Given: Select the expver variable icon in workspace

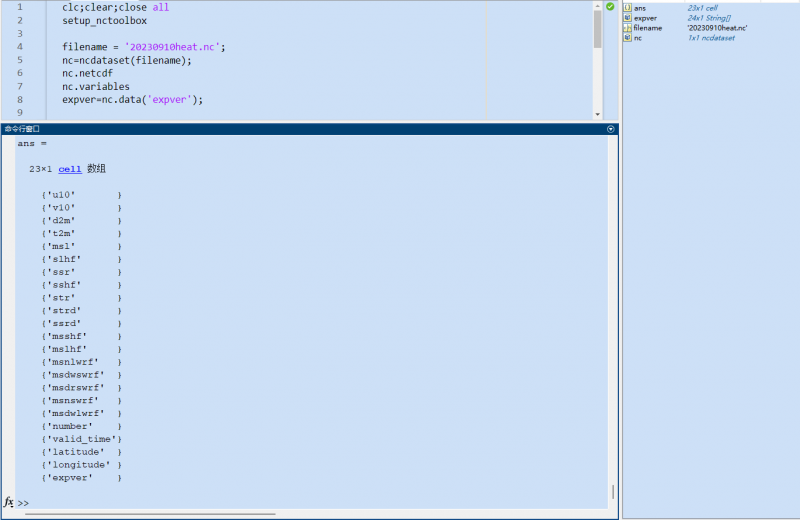Looking at the screenshot, I should (627, 18).
